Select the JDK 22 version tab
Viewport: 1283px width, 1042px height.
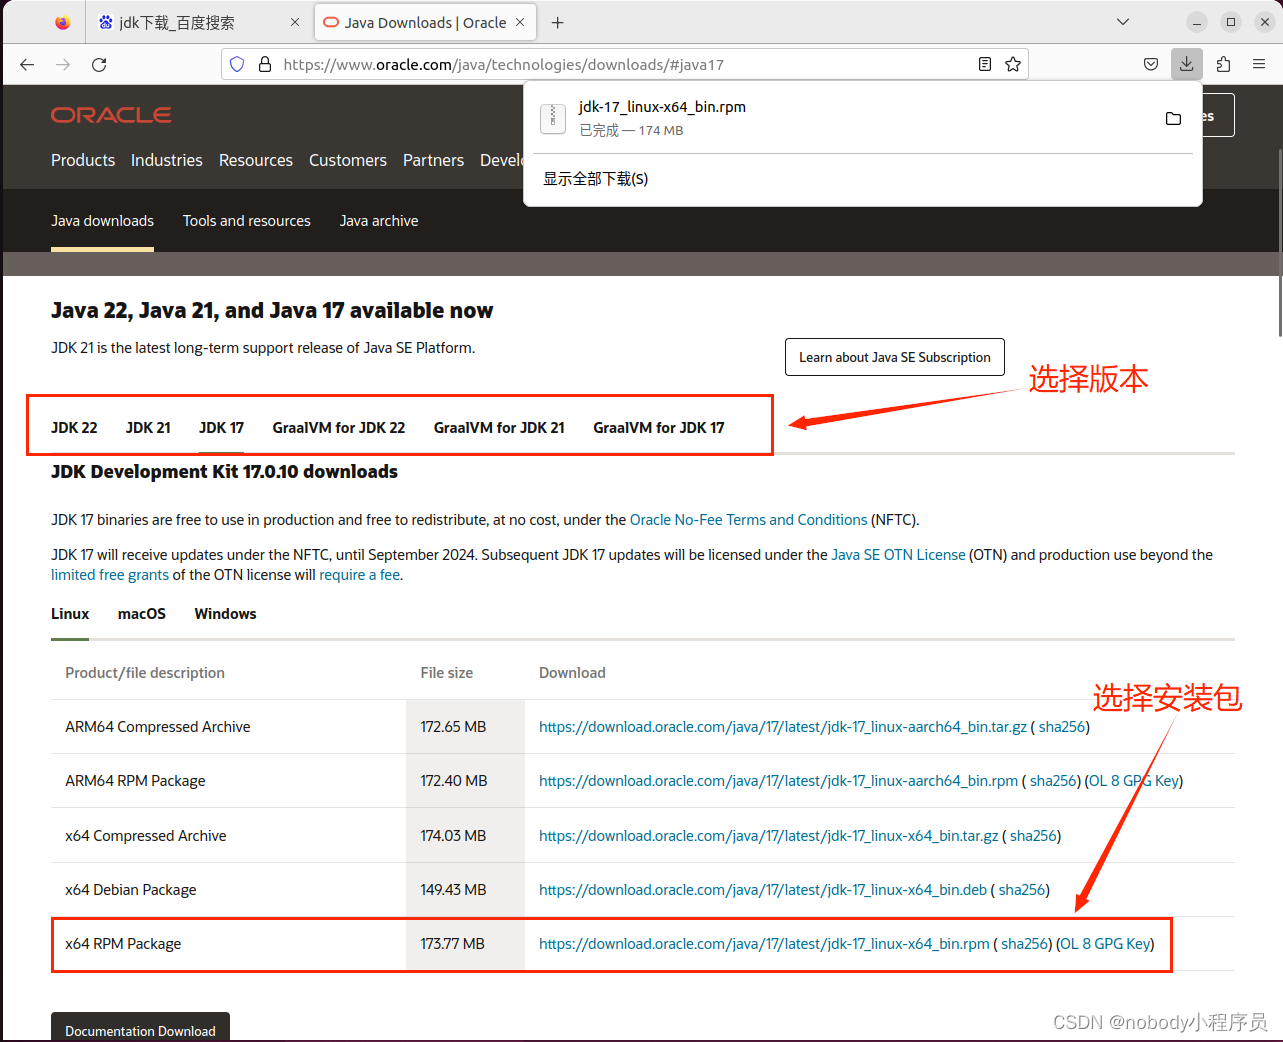tap(74, 427)
